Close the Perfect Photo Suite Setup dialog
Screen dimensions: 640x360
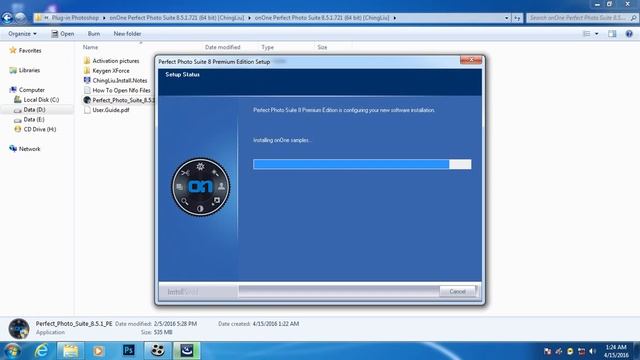point(471,60)
